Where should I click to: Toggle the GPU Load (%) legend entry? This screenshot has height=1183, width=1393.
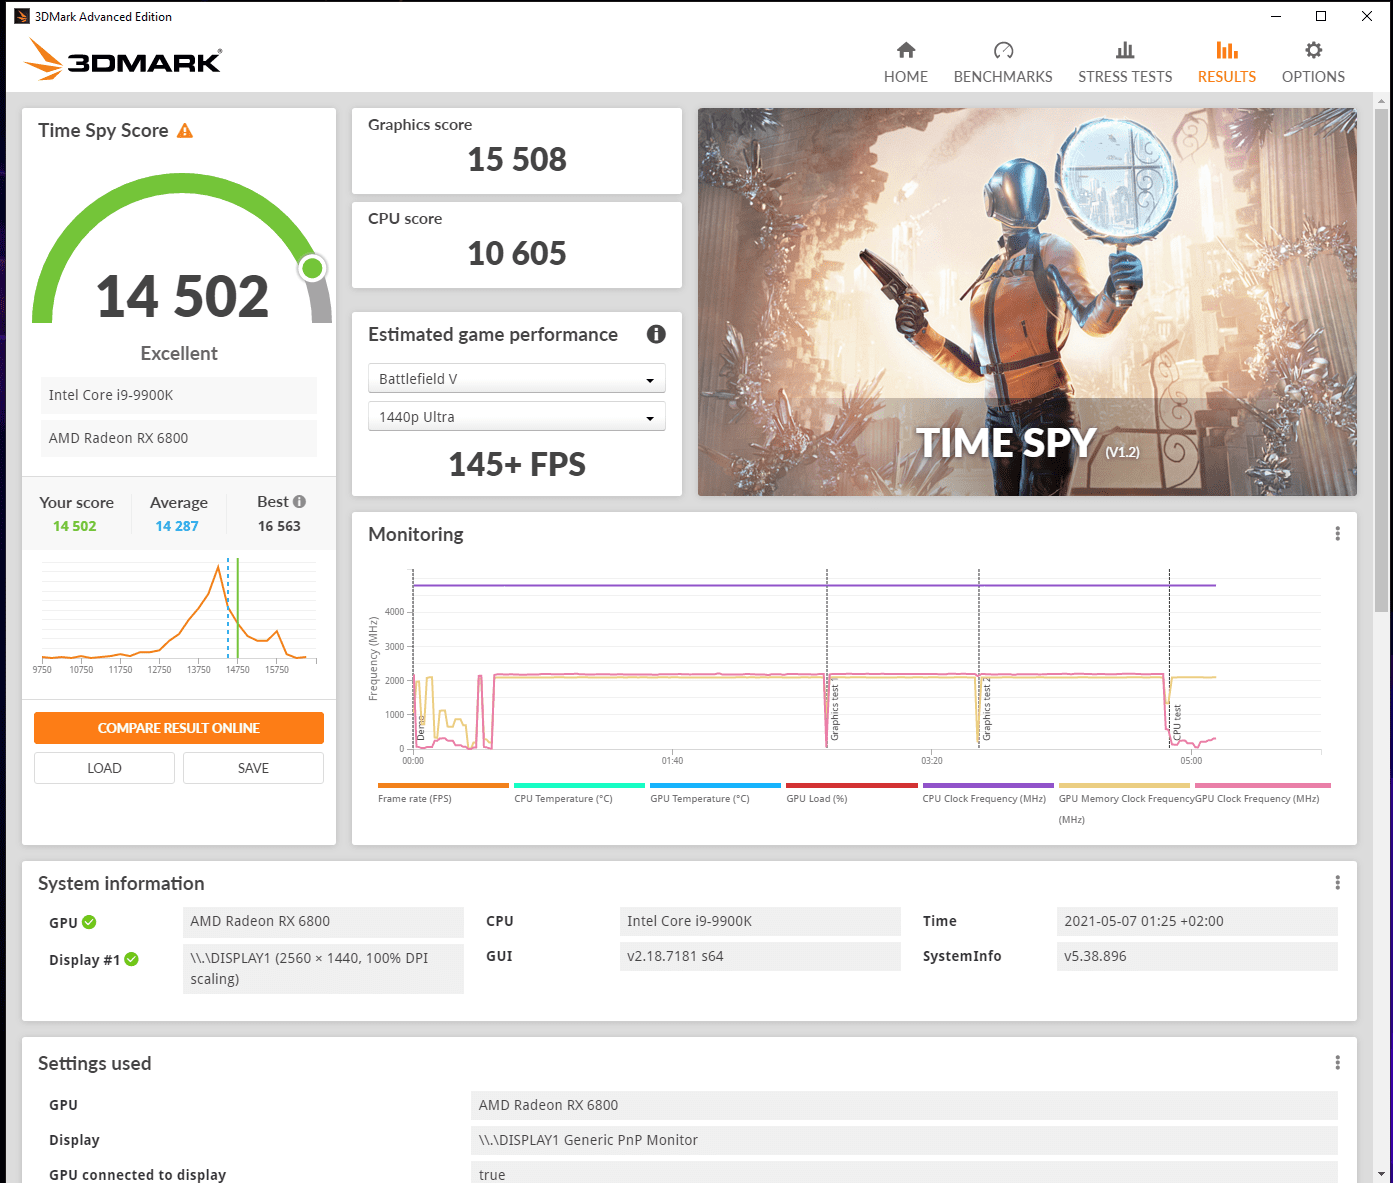tap(851, 792)
